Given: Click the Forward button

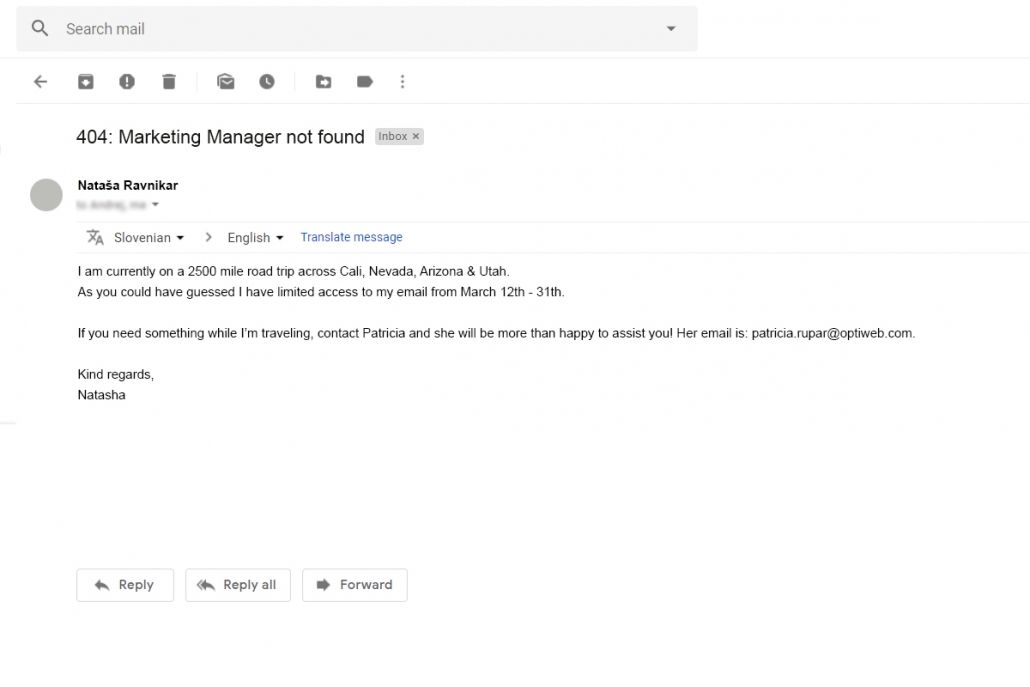Looking at the screenshot, I should pyautogui.click(x=354, y=585).
